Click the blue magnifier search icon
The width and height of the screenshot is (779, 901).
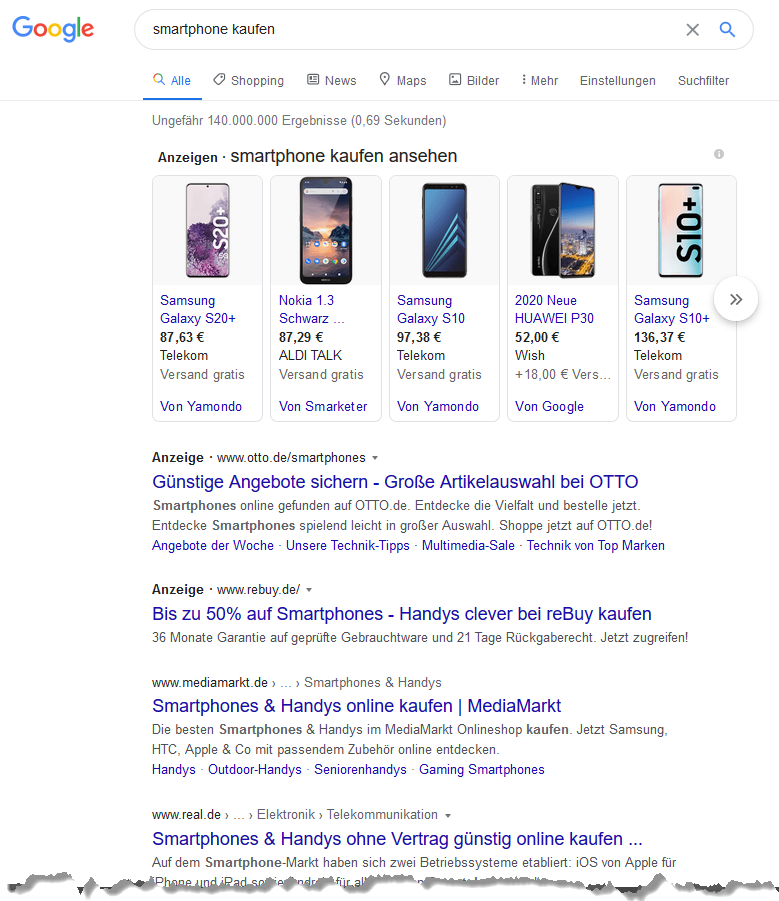[727, 29]
